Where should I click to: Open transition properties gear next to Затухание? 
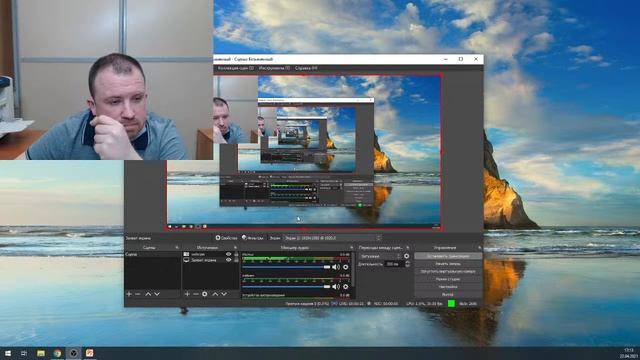[x=407, y=256]
